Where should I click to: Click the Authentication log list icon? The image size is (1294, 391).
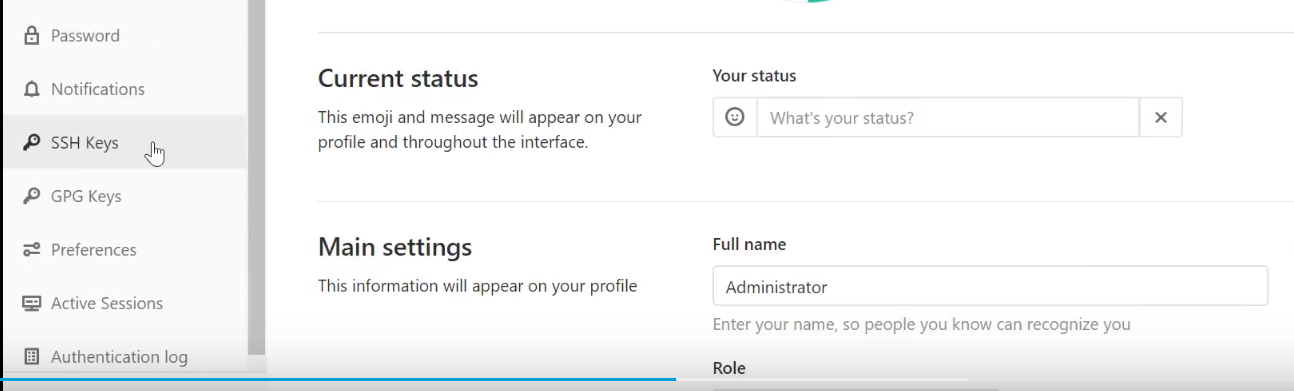[x=31, y=357]
